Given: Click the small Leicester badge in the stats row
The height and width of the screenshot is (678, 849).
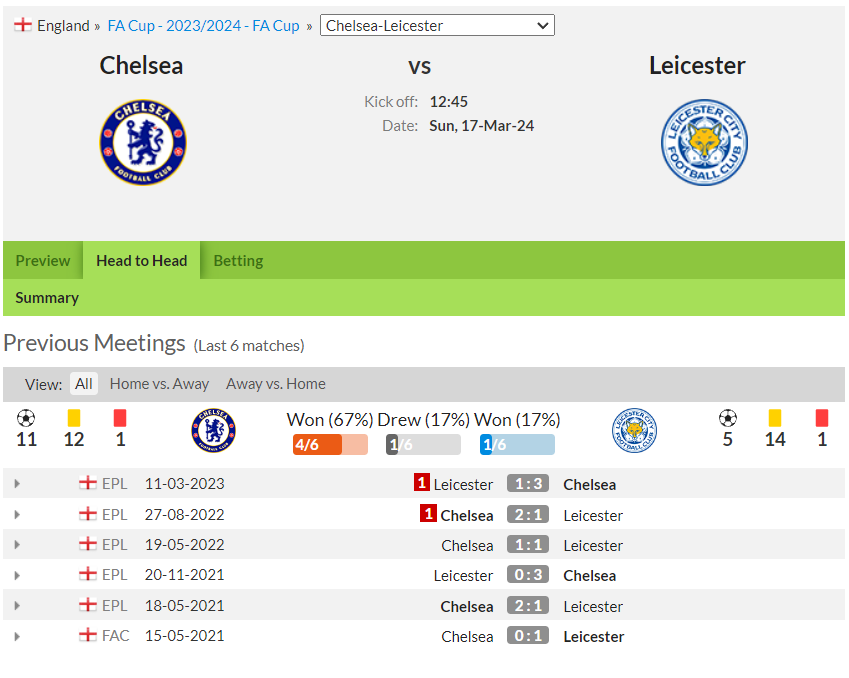Looking at the screenshot, I should (635, 431).
